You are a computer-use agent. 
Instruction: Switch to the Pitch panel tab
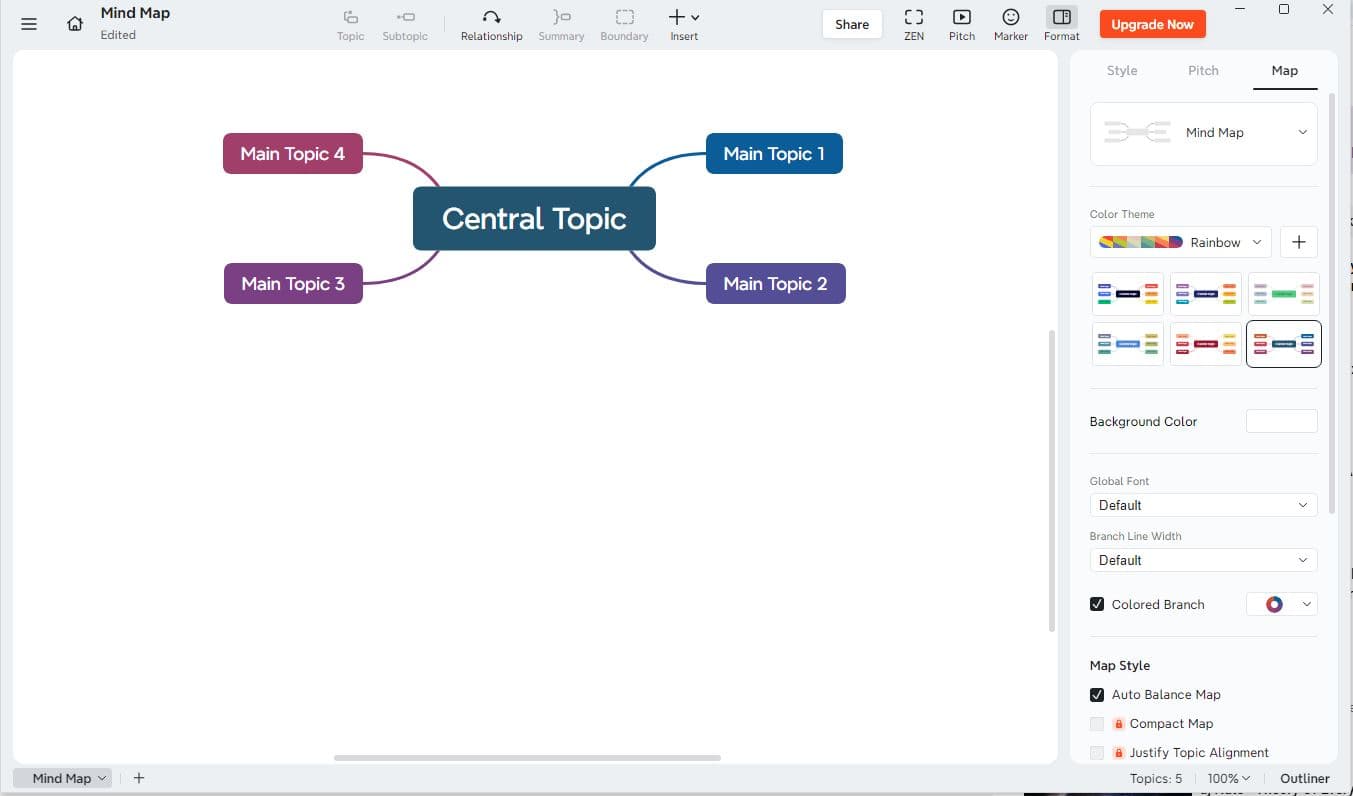[1203, 71]
